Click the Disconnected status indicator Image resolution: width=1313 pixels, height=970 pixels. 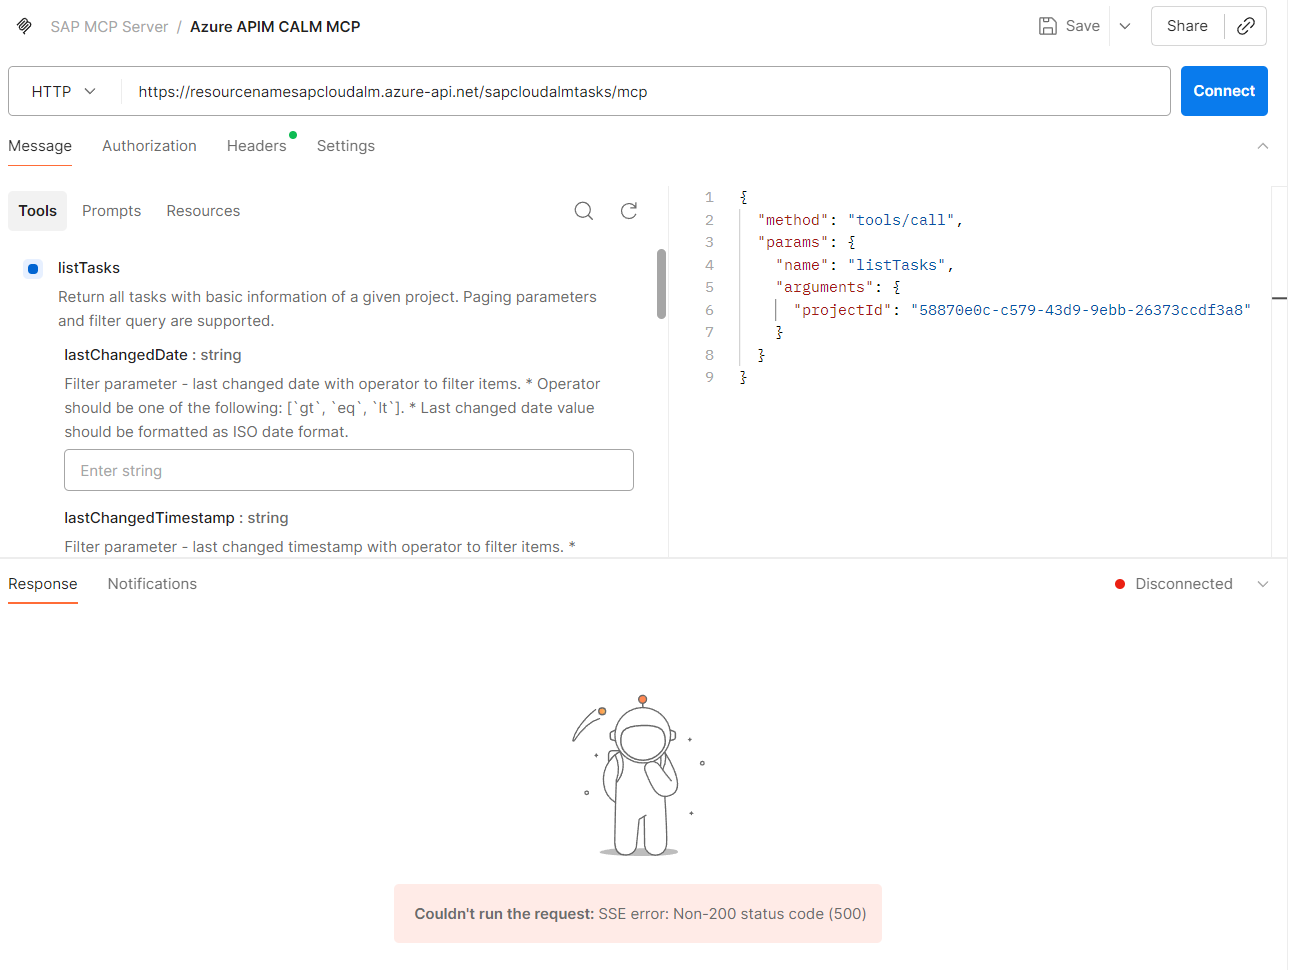pyautogui.click(x=1174, y=584)
